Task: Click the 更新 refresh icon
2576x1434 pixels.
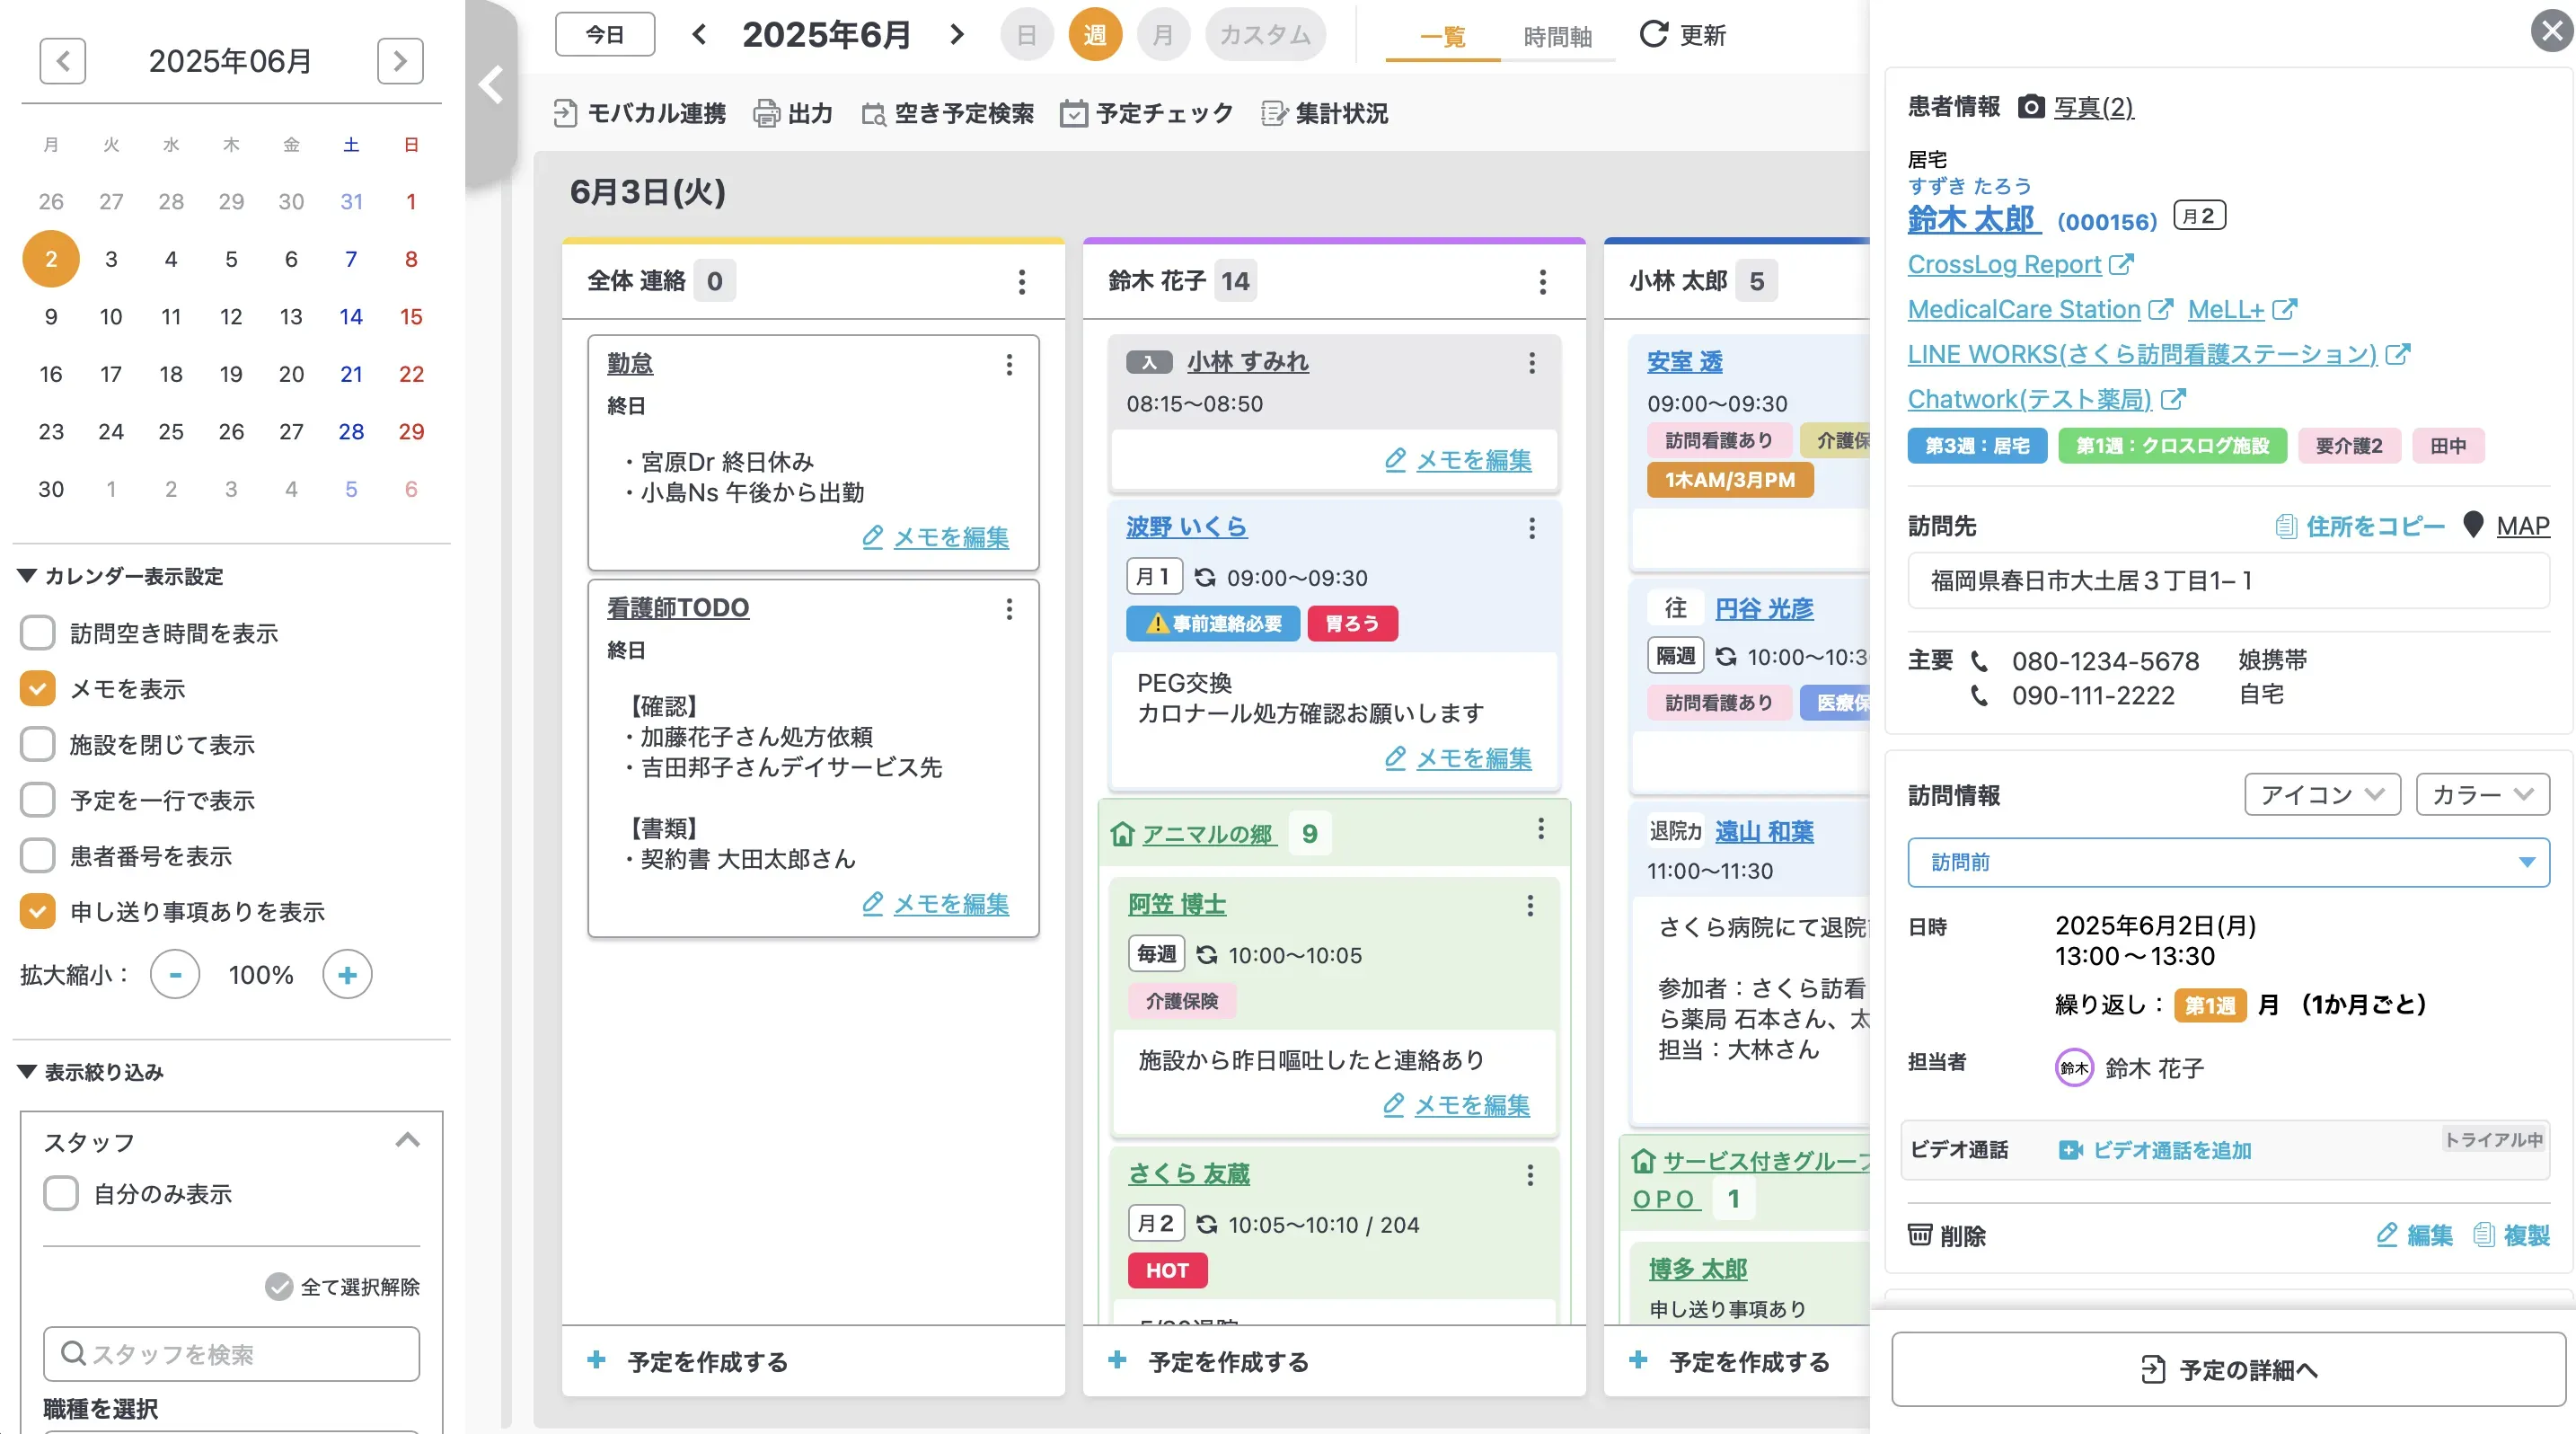Action: tap(1653, 35)
